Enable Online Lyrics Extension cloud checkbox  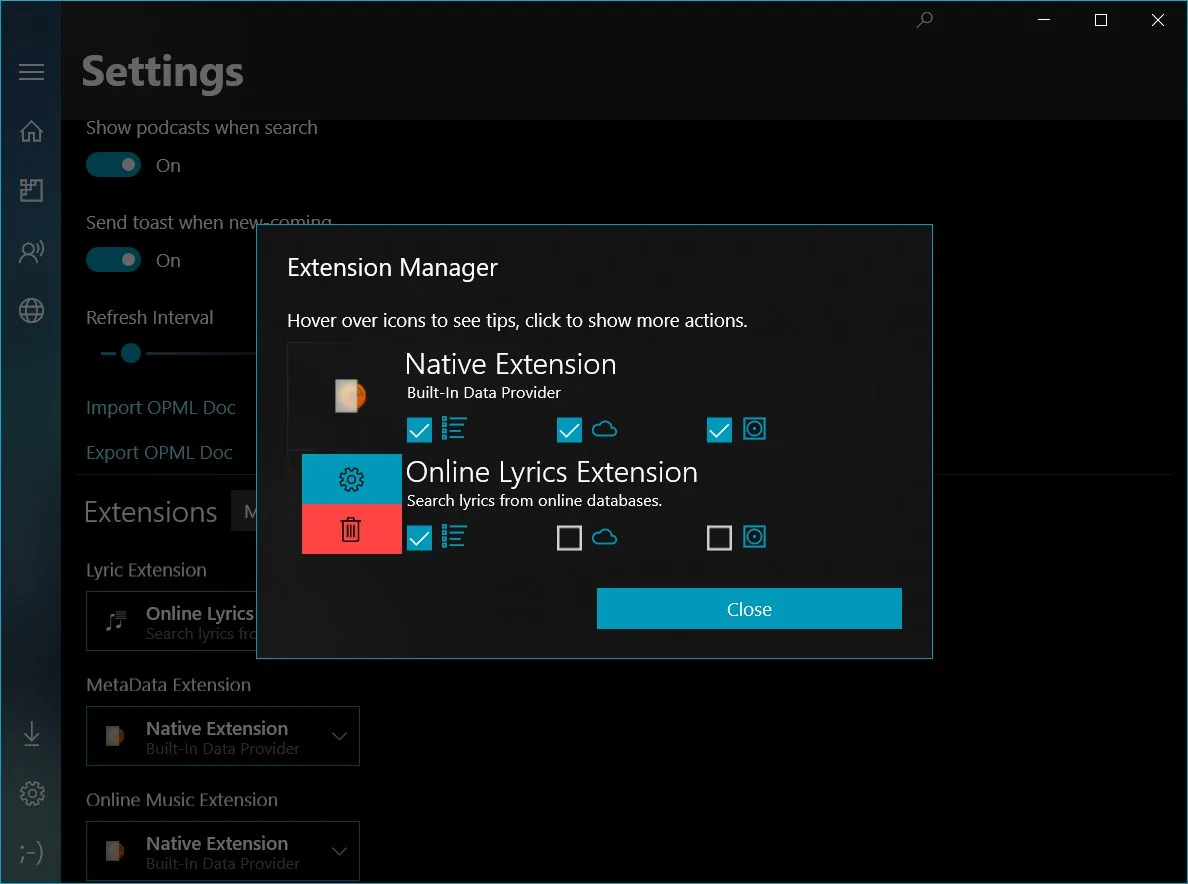pos(569,538)
